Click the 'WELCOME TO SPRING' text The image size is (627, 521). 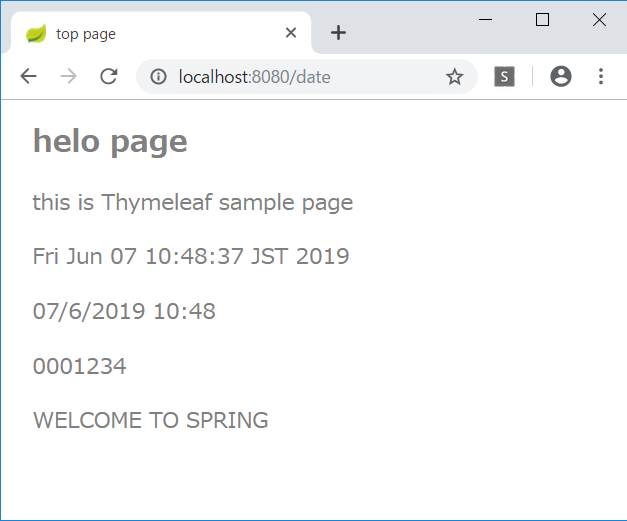[x=151, y=421]
